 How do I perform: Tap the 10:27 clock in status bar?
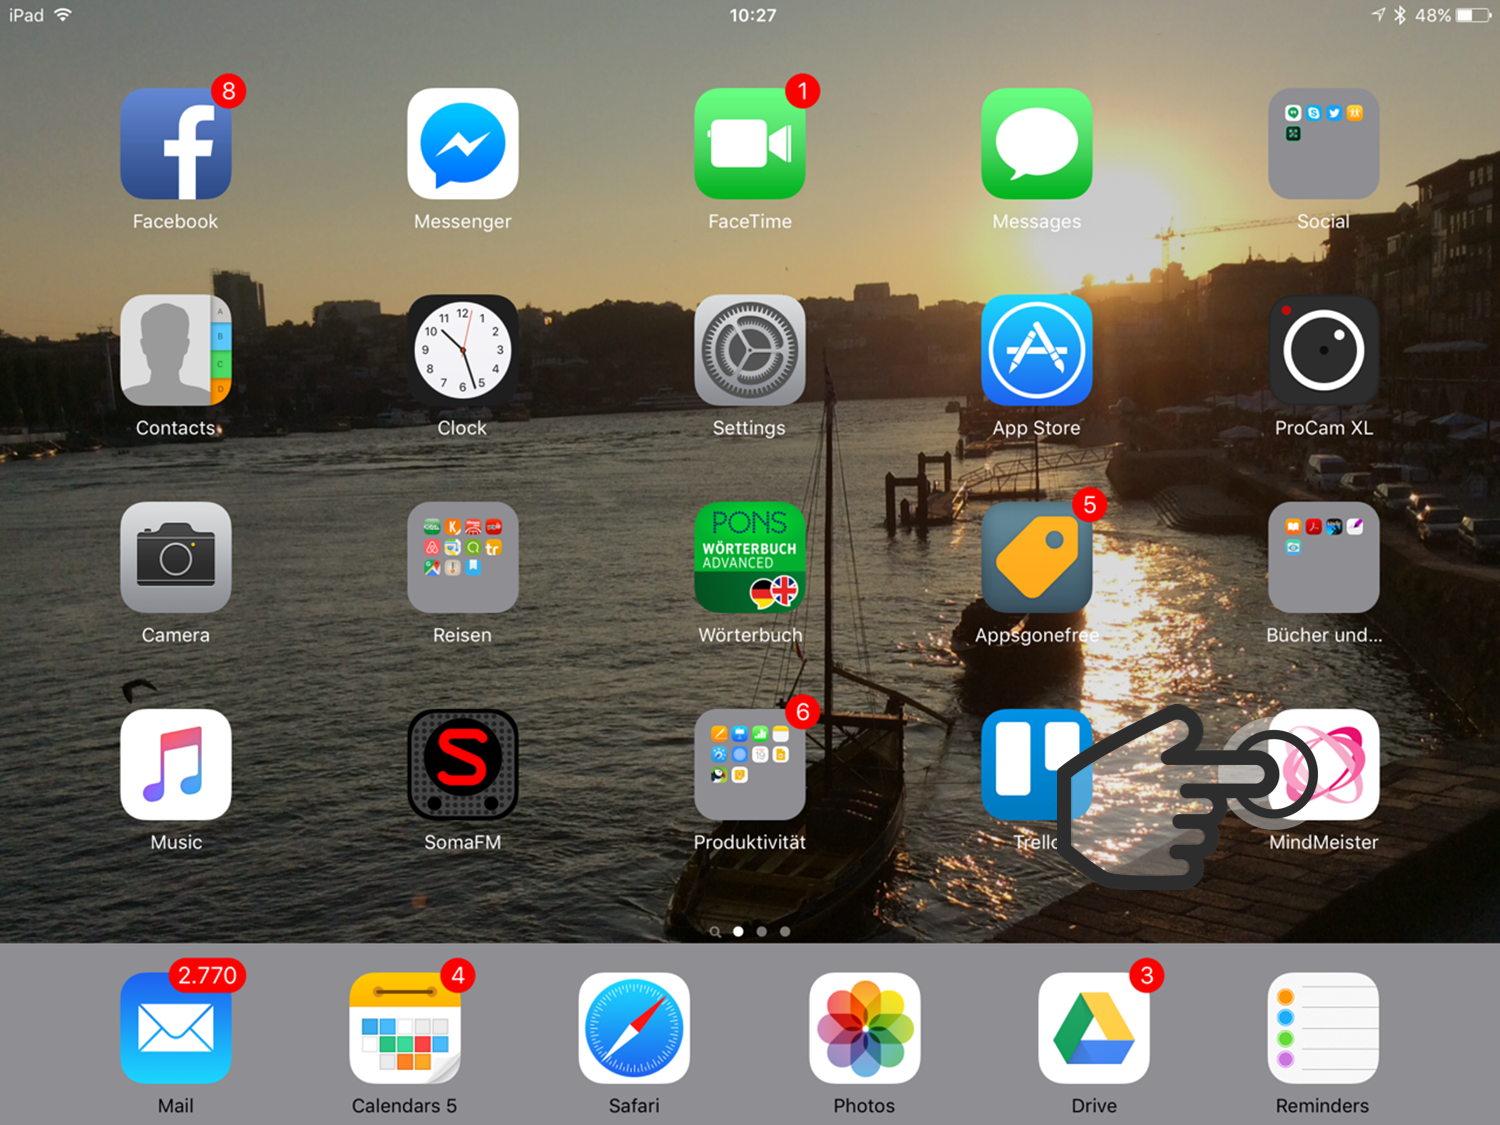point(752,15)
